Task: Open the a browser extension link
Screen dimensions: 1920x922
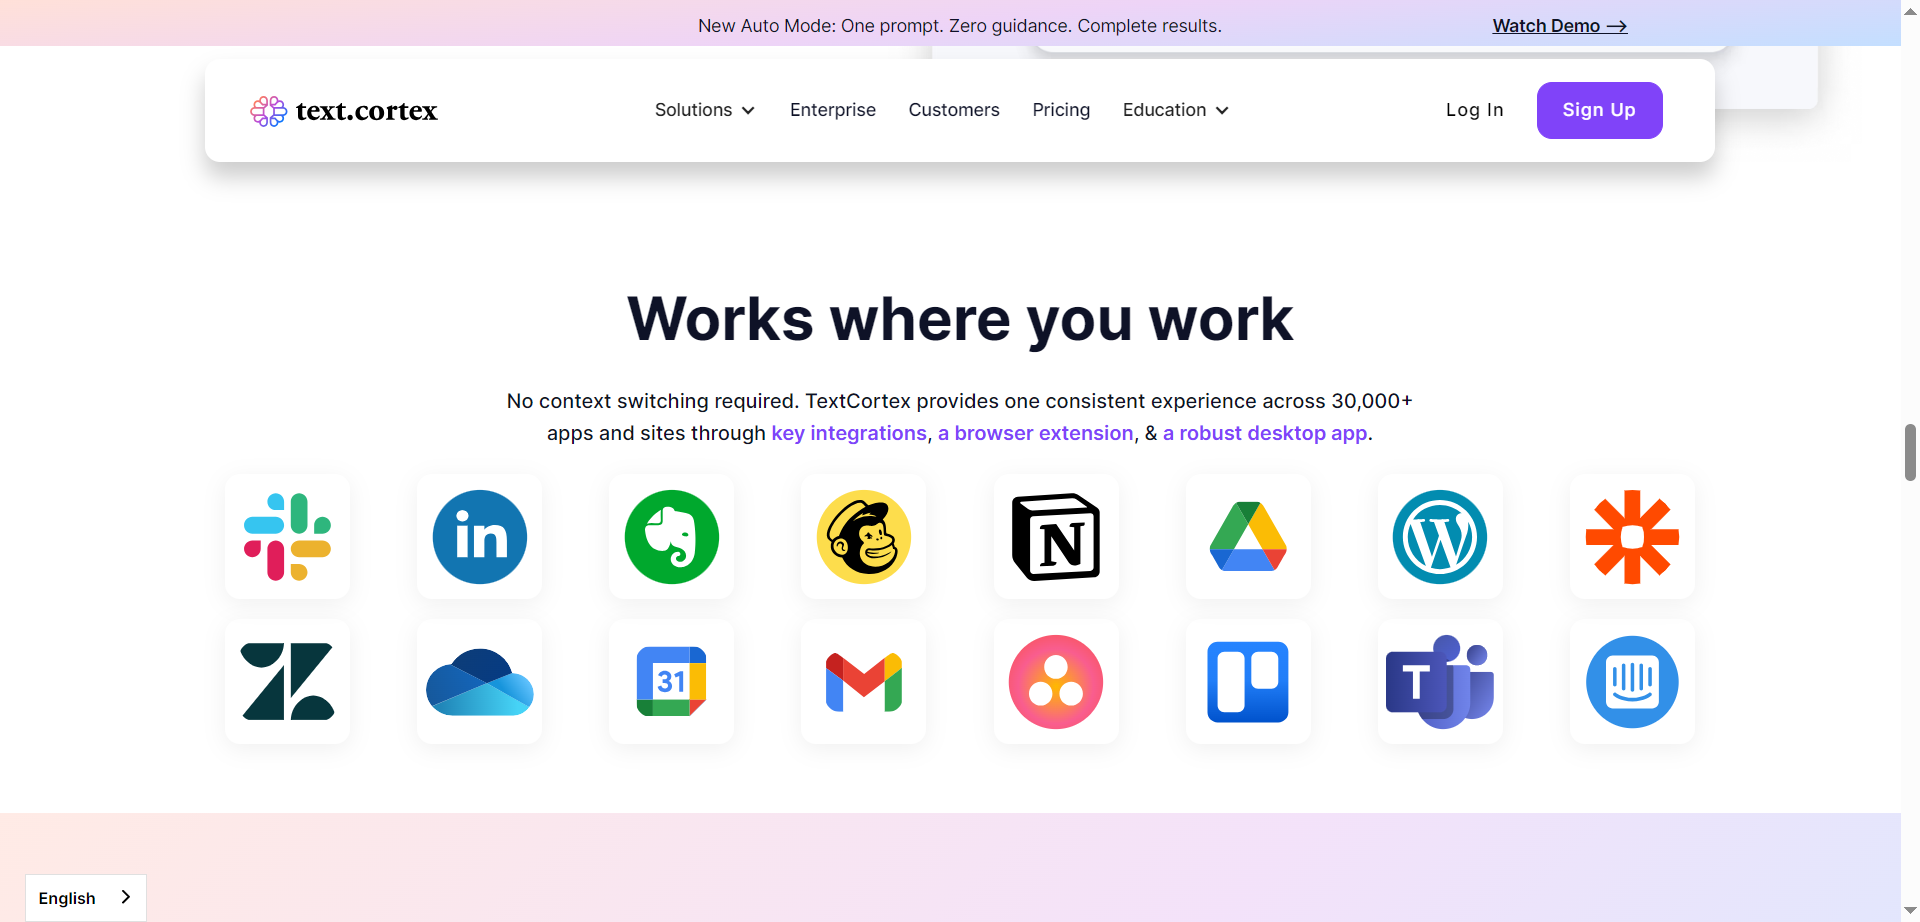Action: click(x=1036, y=433)
